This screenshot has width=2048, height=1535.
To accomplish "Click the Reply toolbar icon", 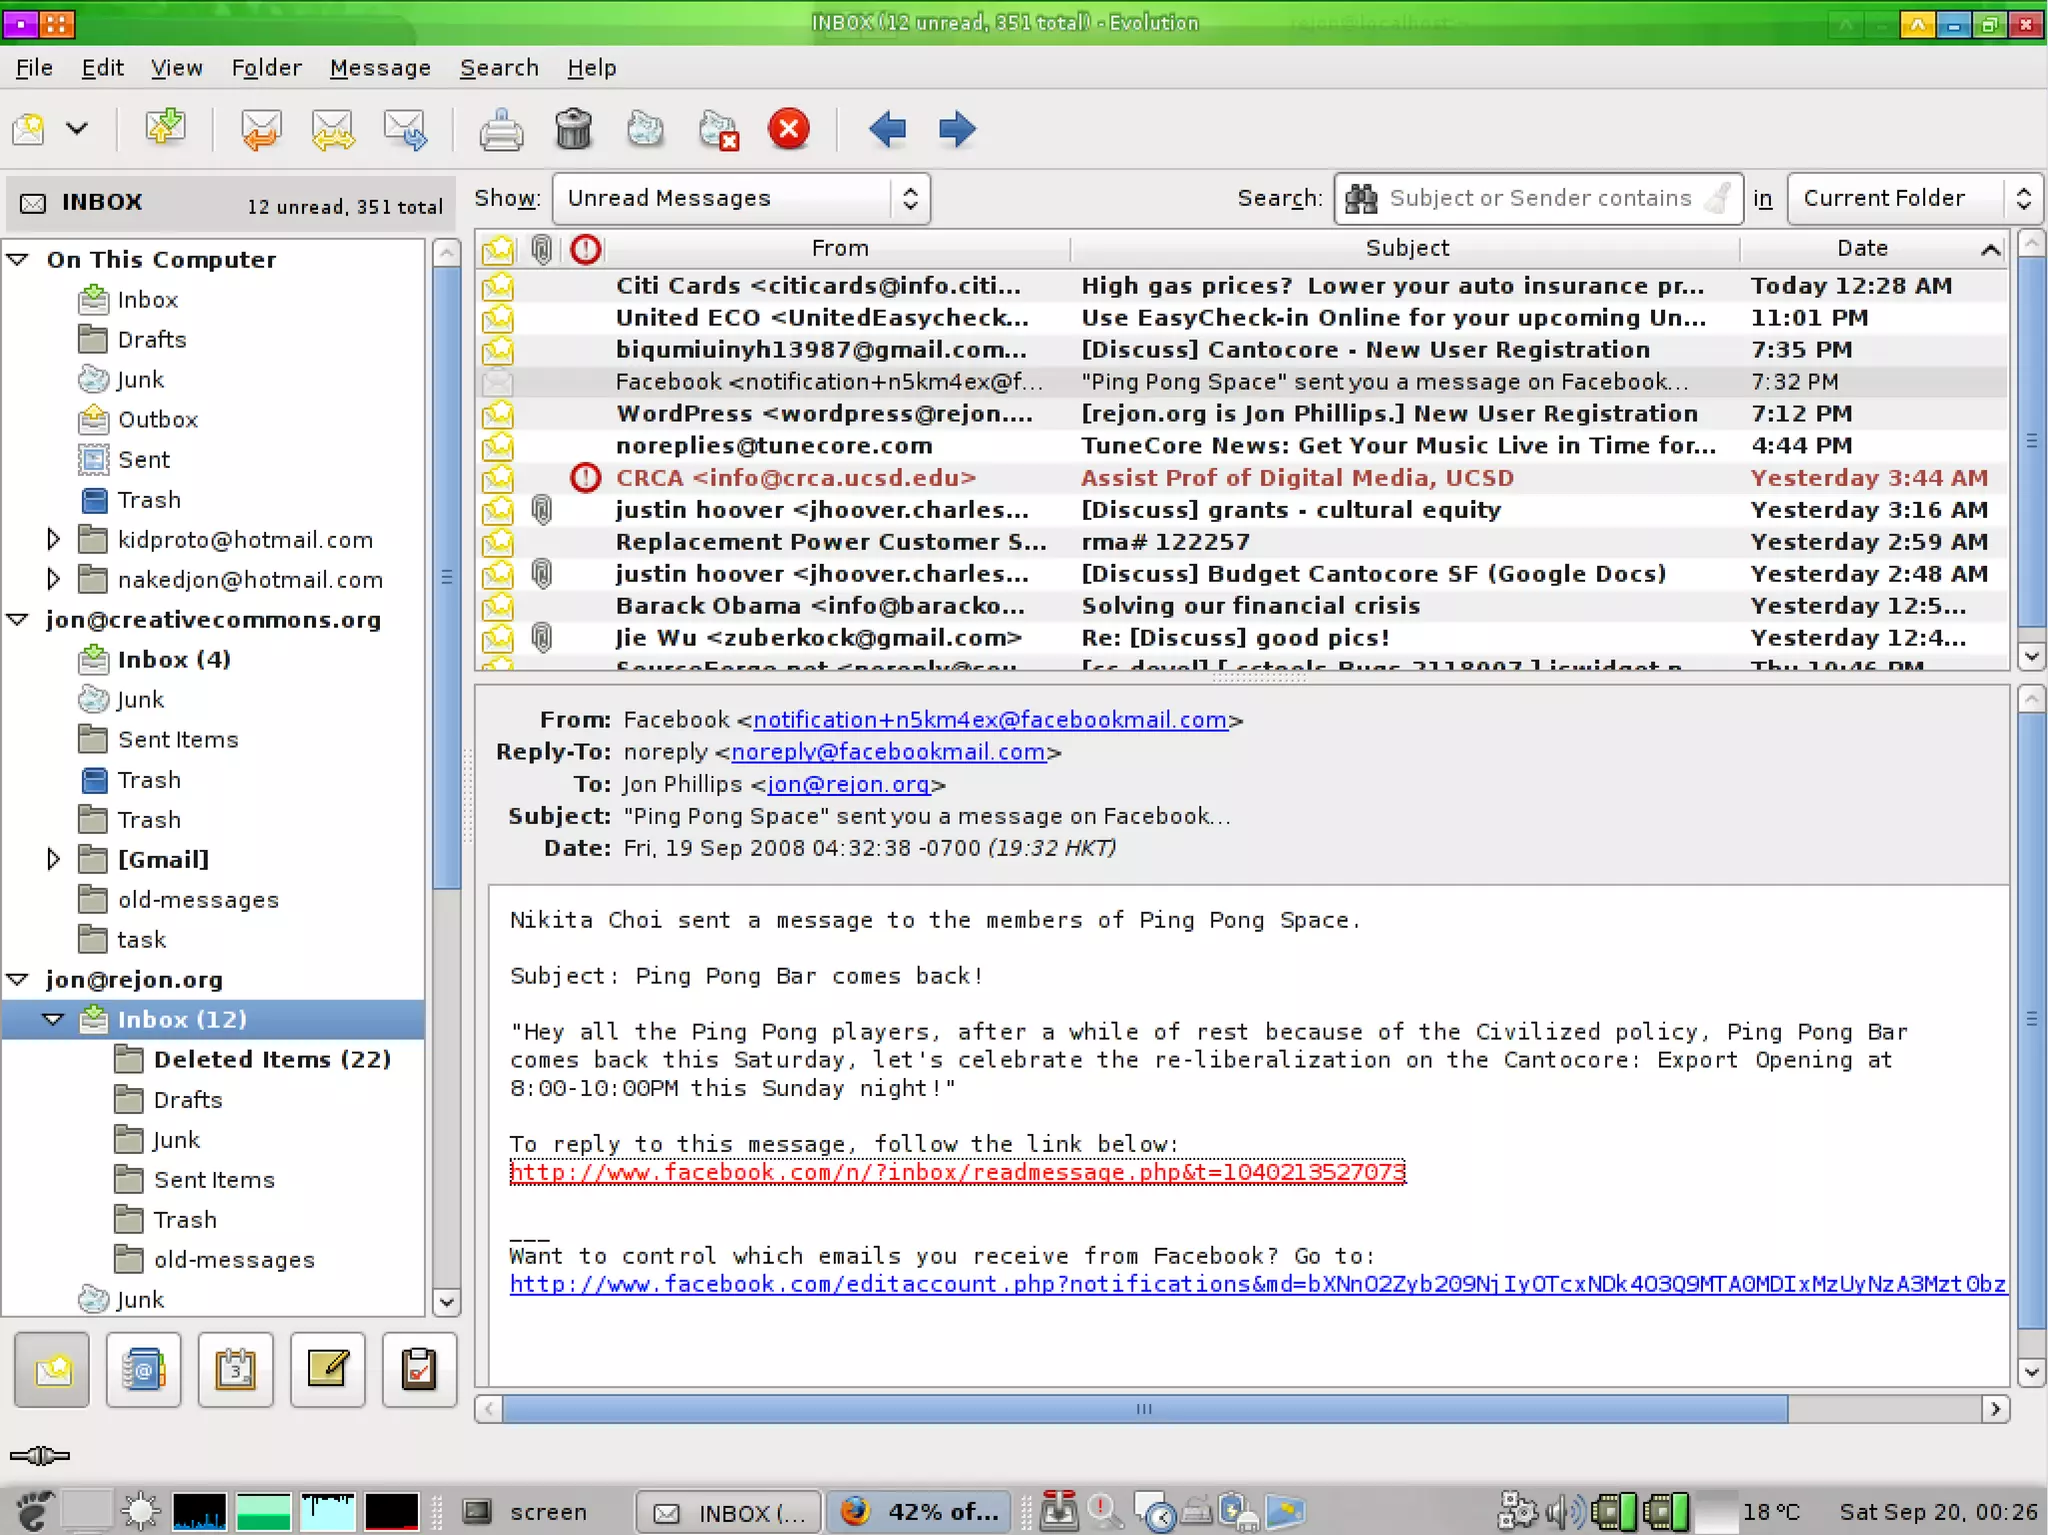I will pyautogui.click(x=261, y=129).
